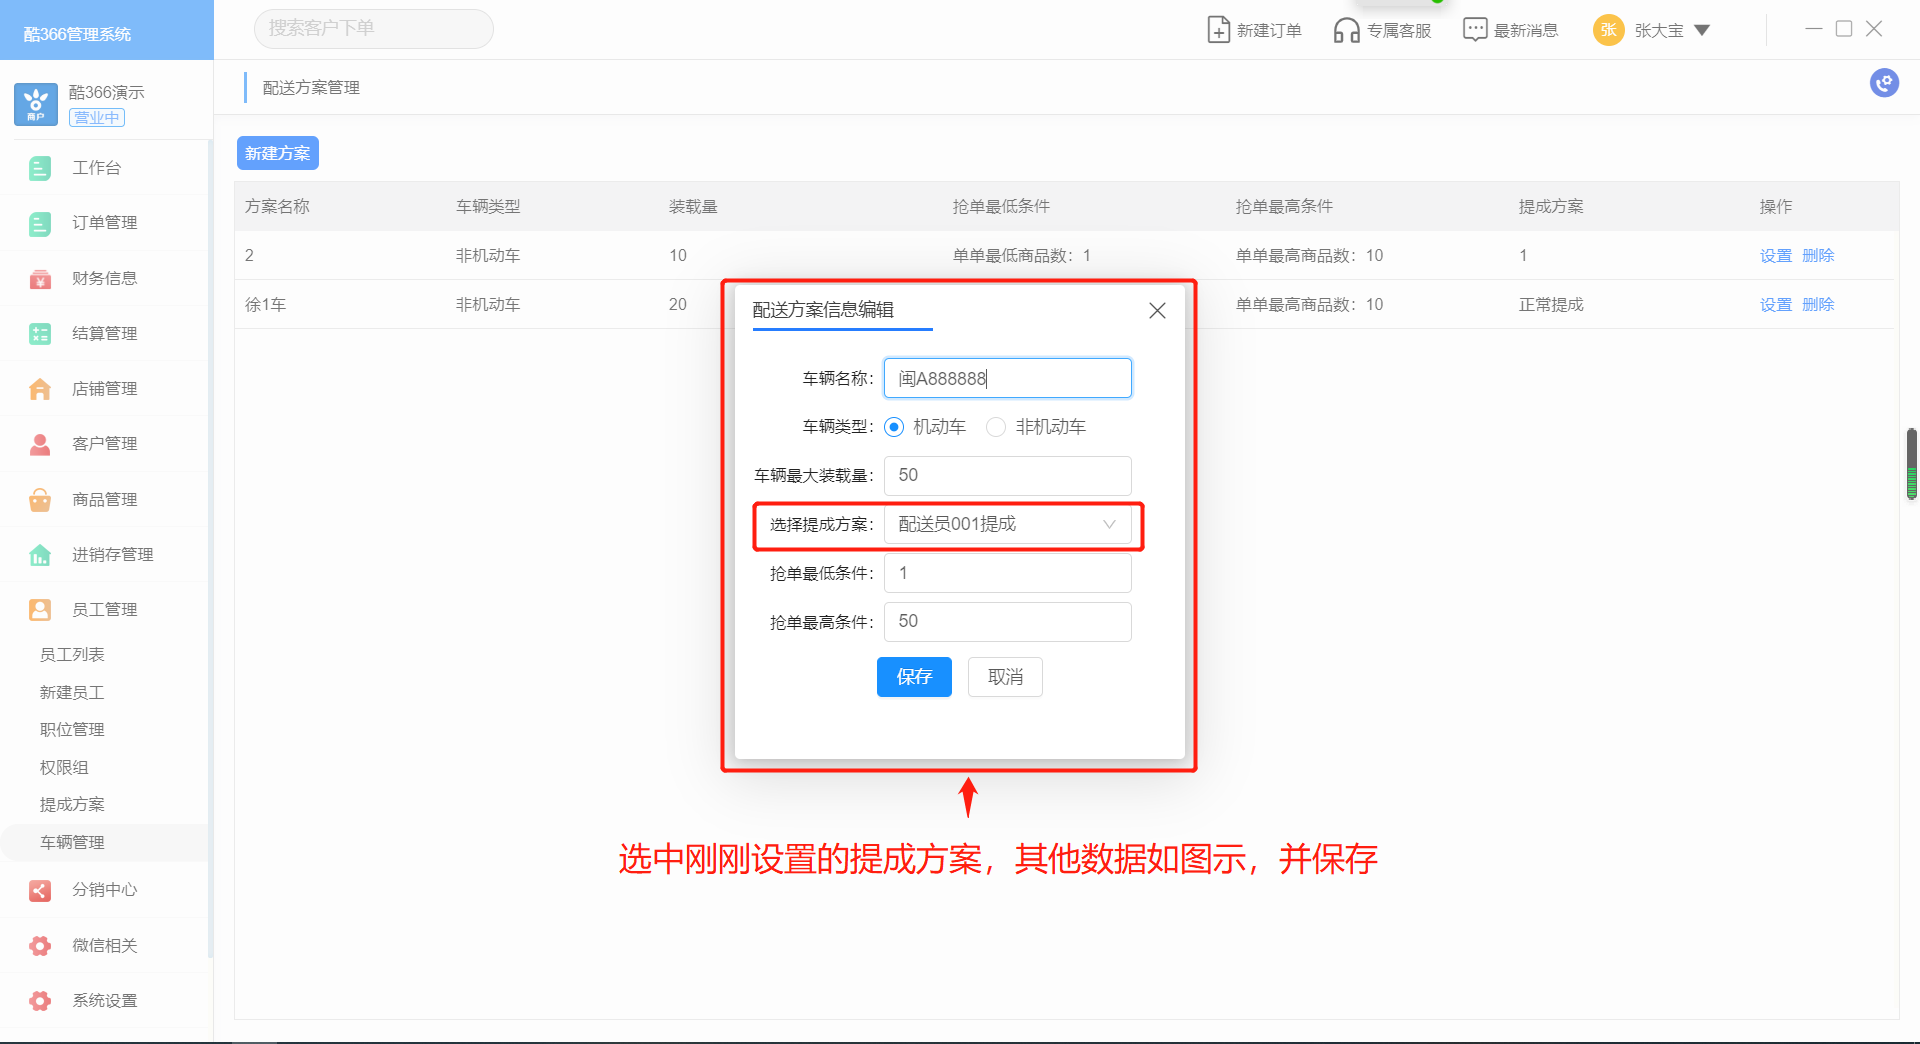Click the 车辆最大装载量 input field
This screenshot has height=1044, width=1920.
(1007, 476)
